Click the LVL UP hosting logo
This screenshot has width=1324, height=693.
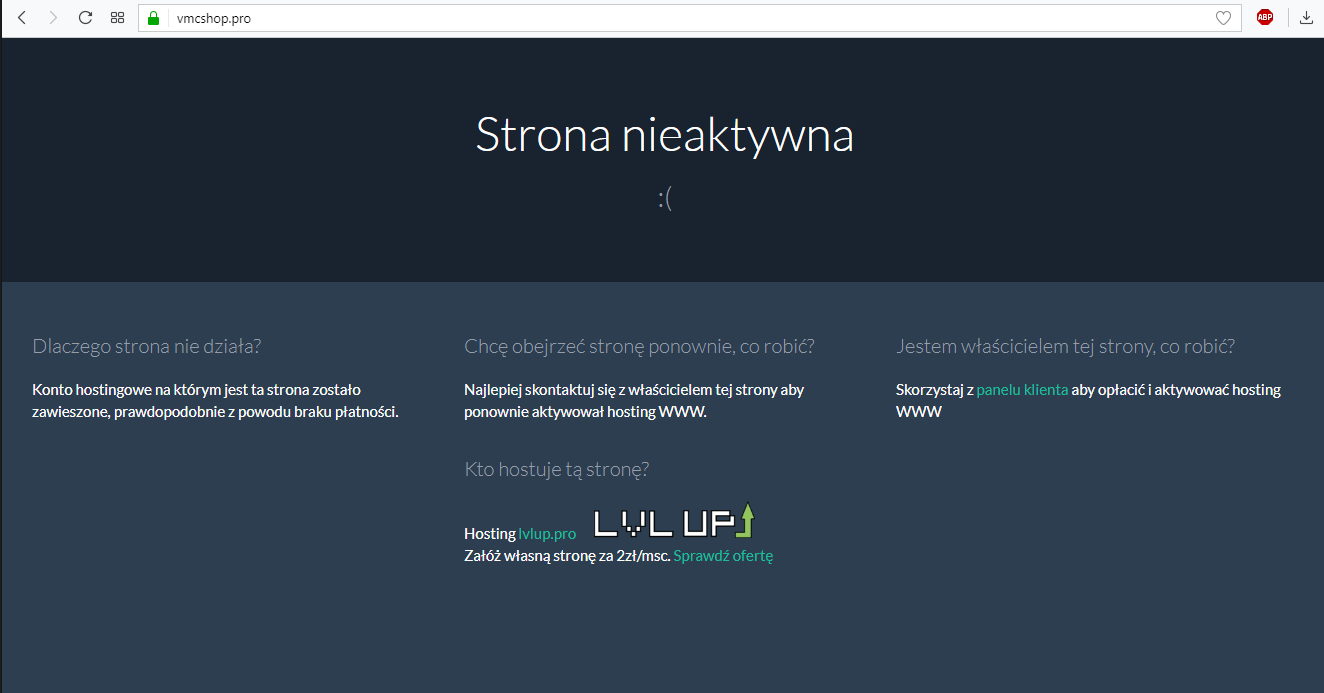[x=674, y=522]
